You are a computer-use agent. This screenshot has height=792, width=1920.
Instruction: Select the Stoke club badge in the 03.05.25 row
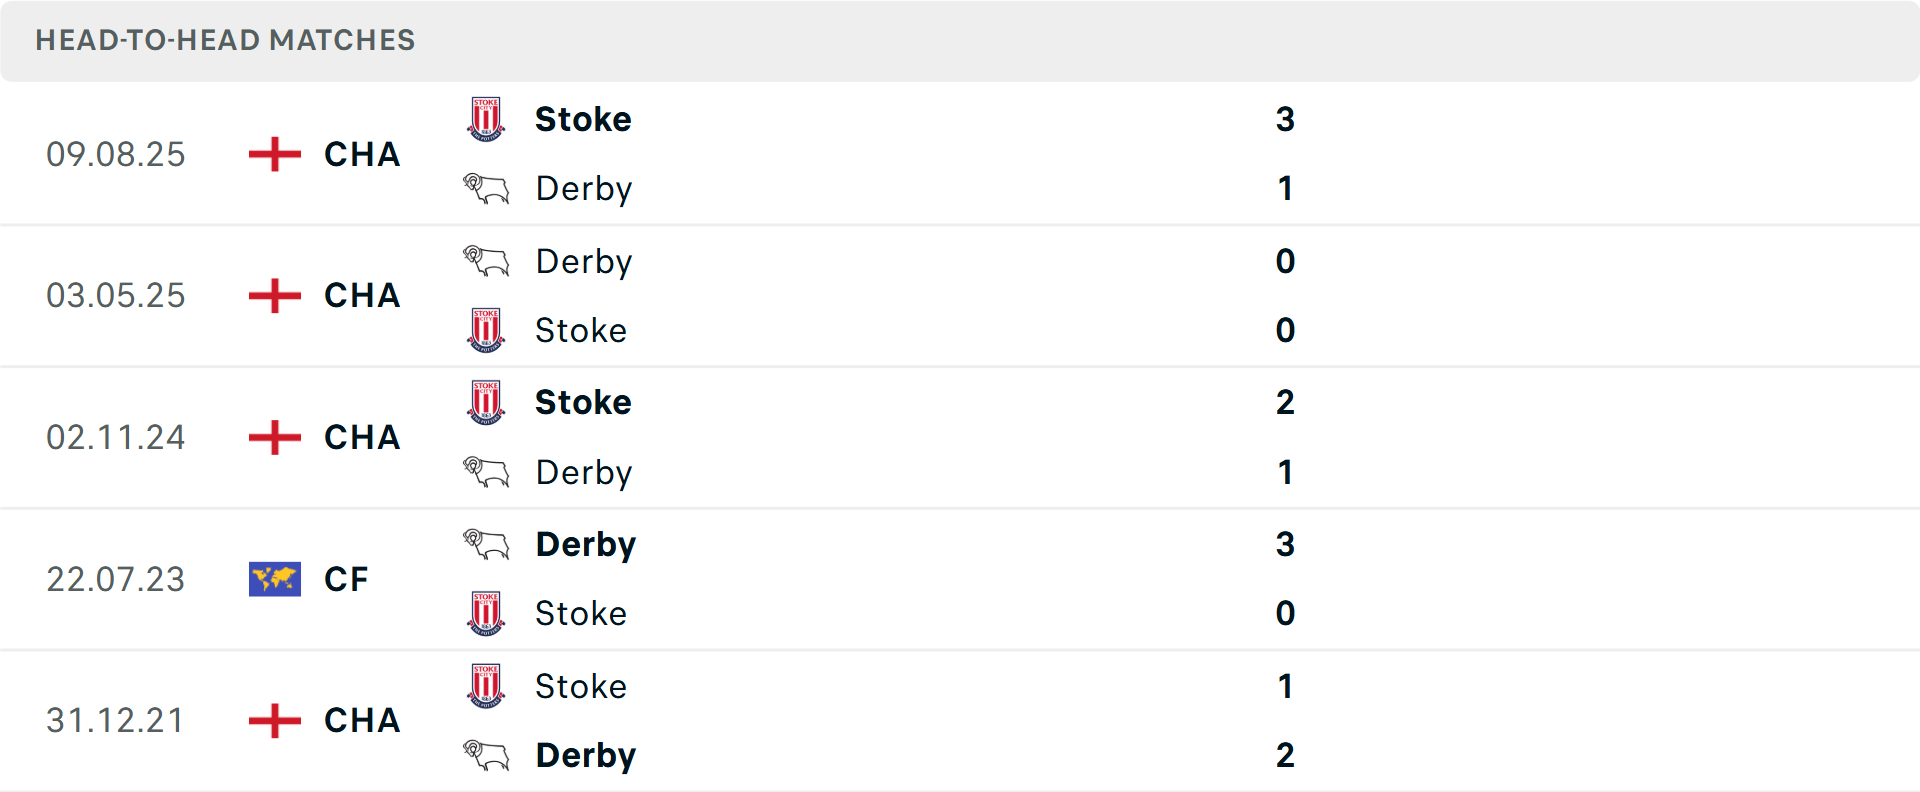[x=486, y=330]
